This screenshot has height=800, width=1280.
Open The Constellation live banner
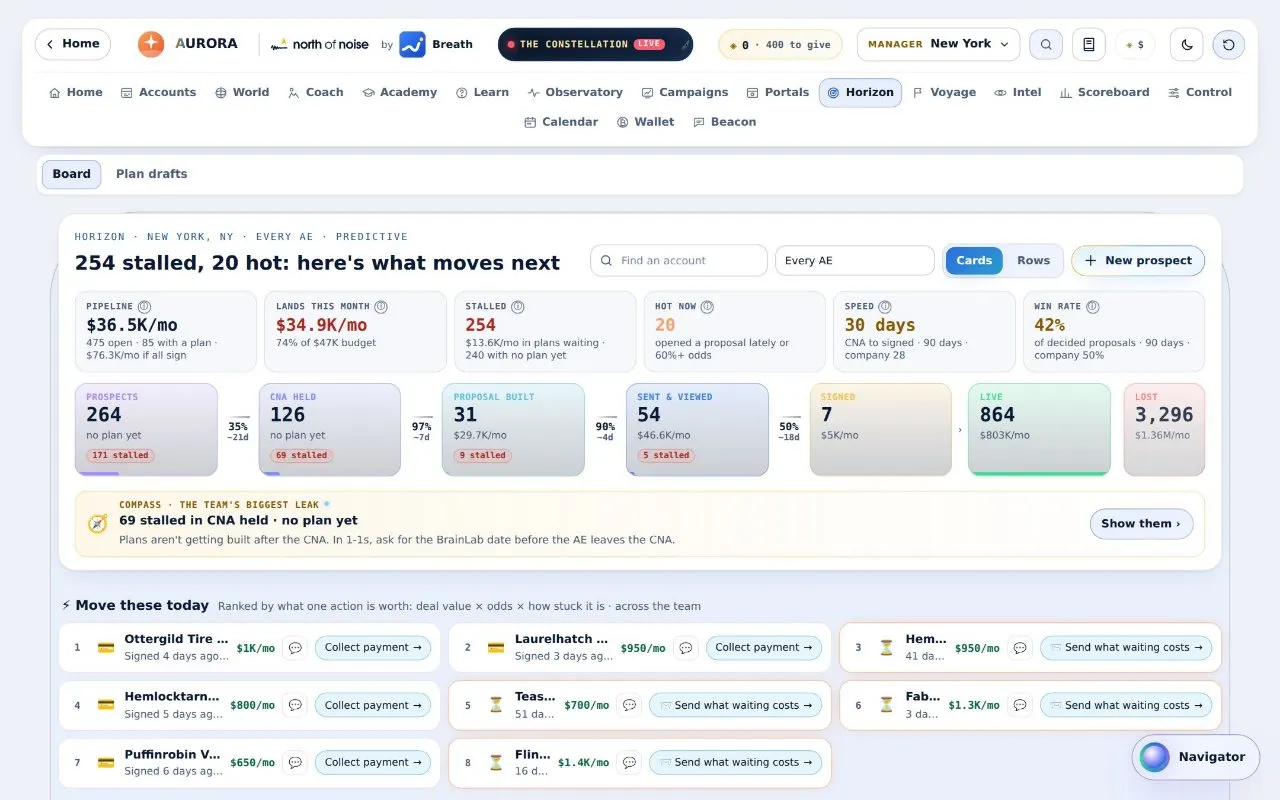pos(595,44)
